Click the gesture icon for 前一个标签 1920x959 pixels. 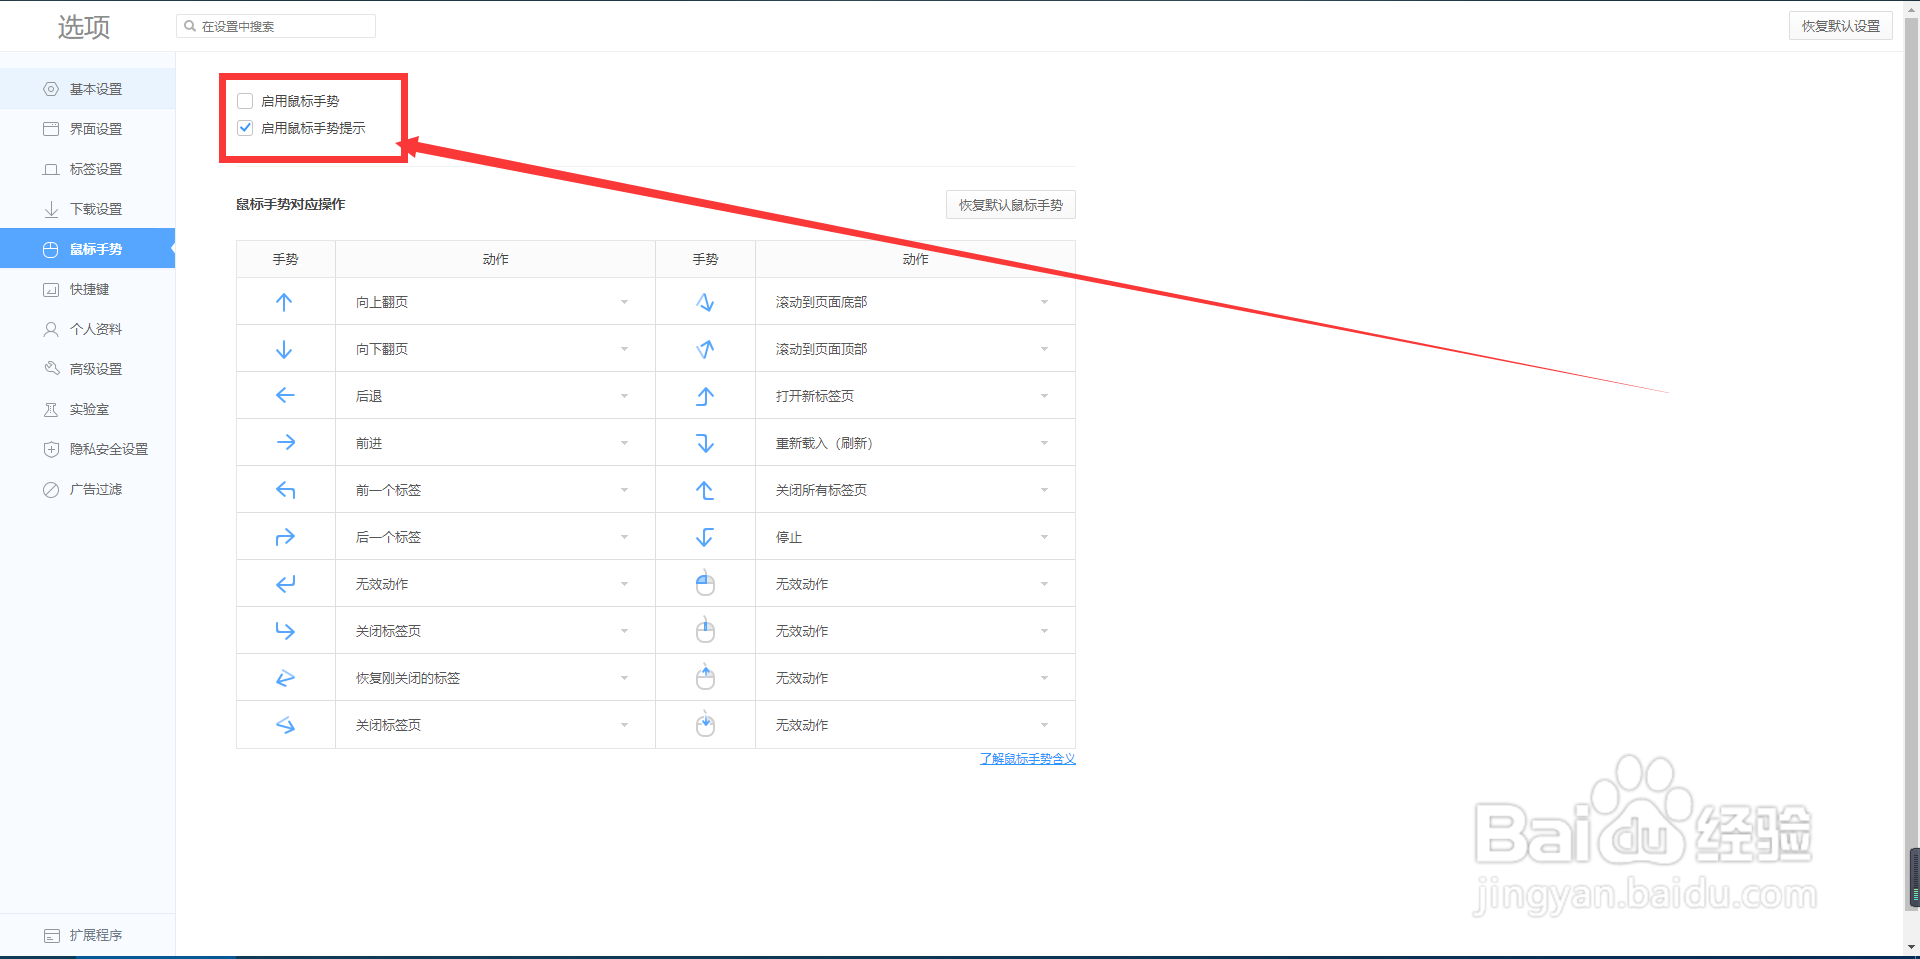pos(286,490)
